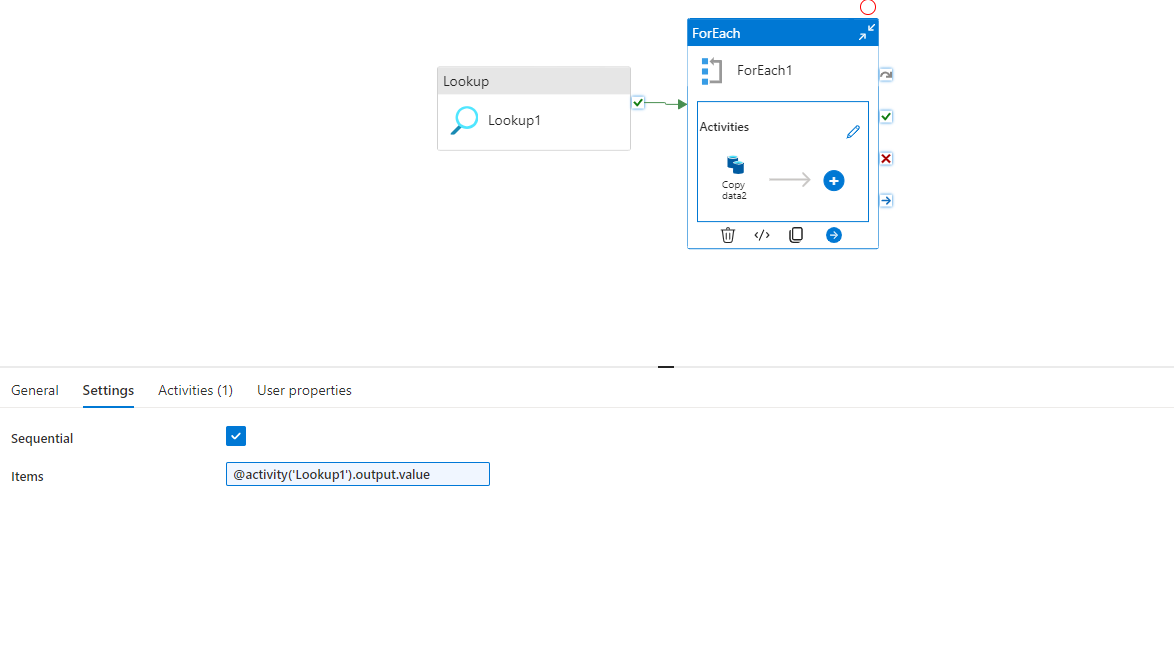Screen dimensions: 1174x651
Task: Select the Completion arrow output connector
Action: [x=886, y=201]
